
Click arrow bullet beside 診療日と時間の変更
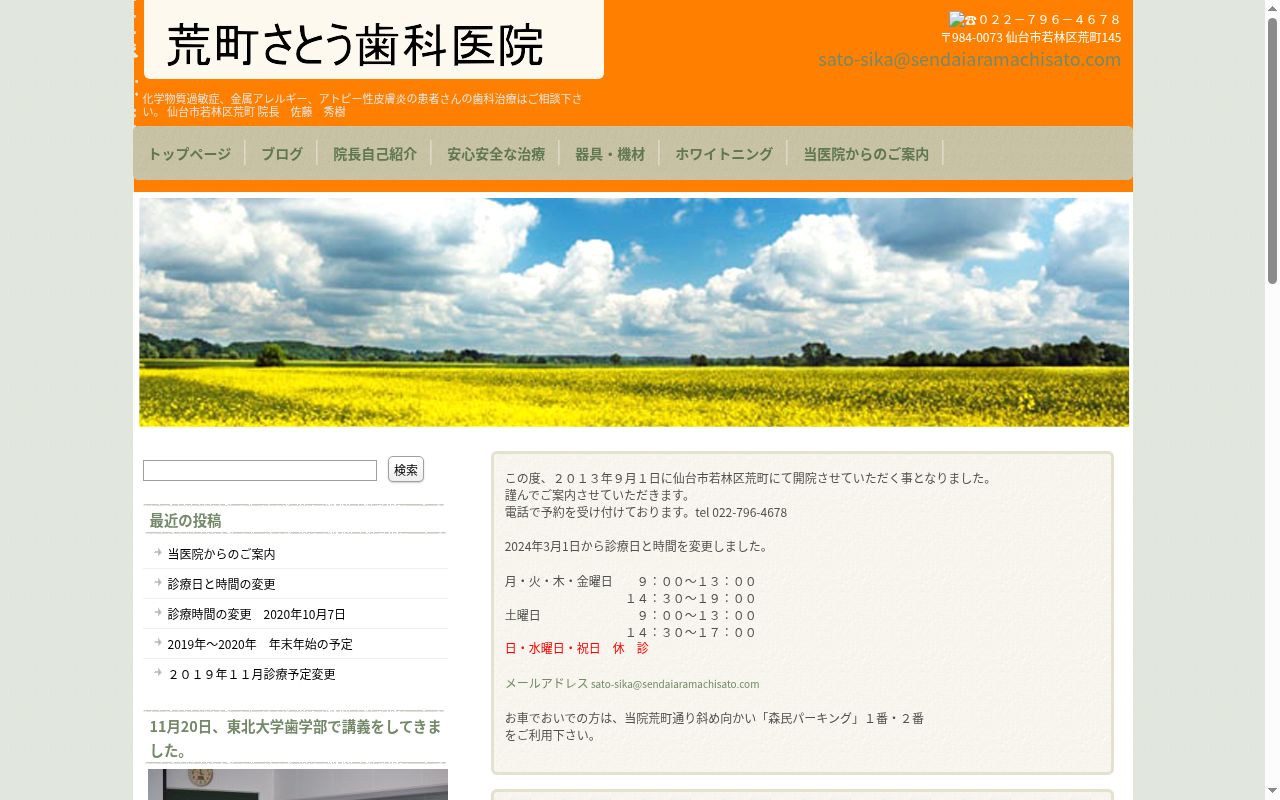point(158,582)
